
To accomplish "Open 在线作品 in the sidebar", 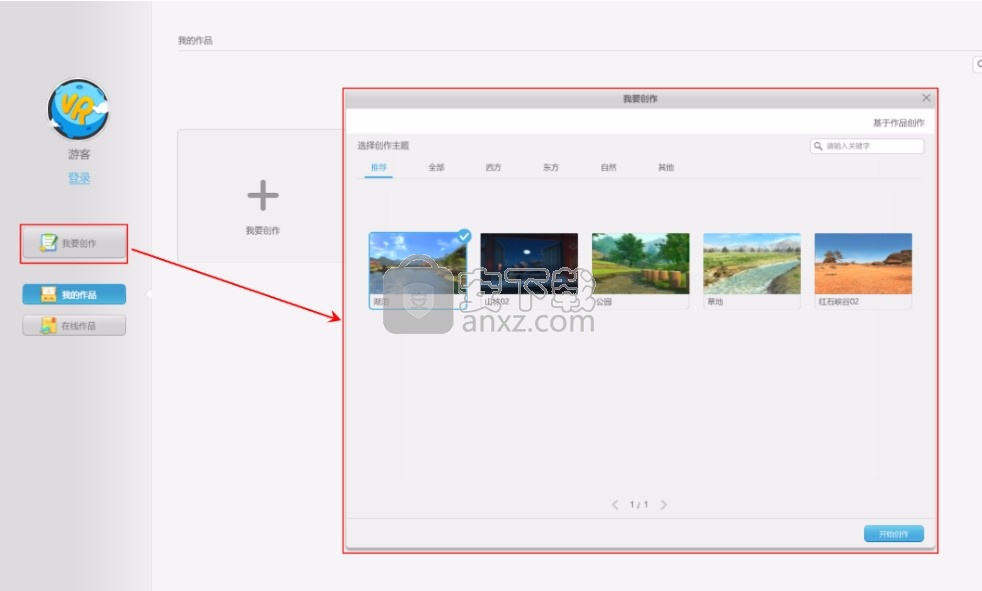I will click(74, 326).
